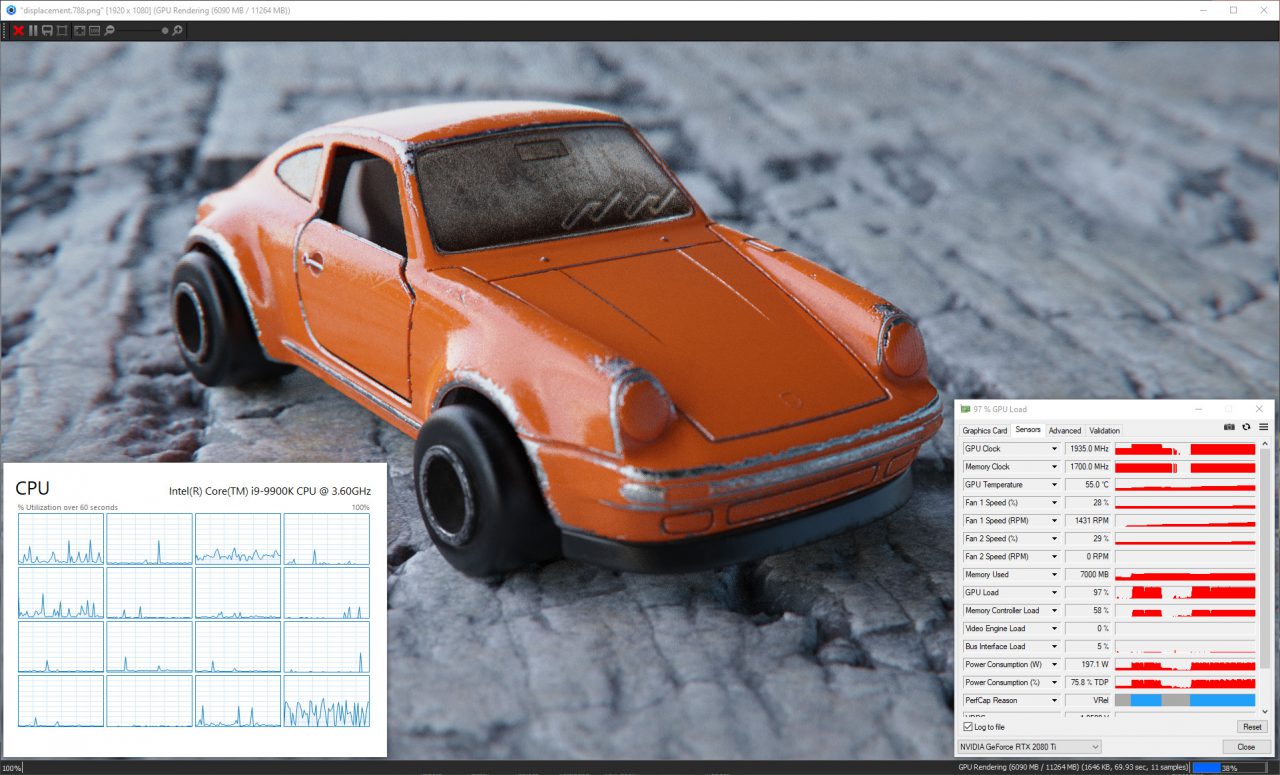Viewport: 1280px width, 775px height.
Task: Pause the GPU rendering
Action: pos(33,31)
